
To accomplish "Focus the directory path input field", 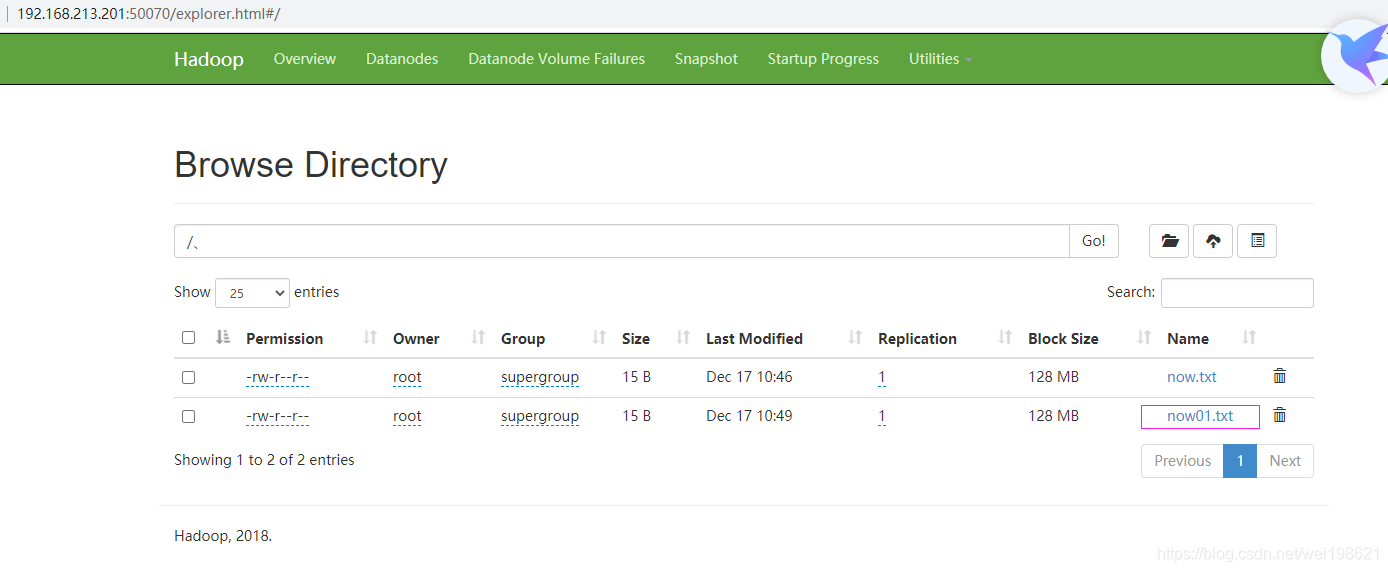I will [x=622, y=241].
